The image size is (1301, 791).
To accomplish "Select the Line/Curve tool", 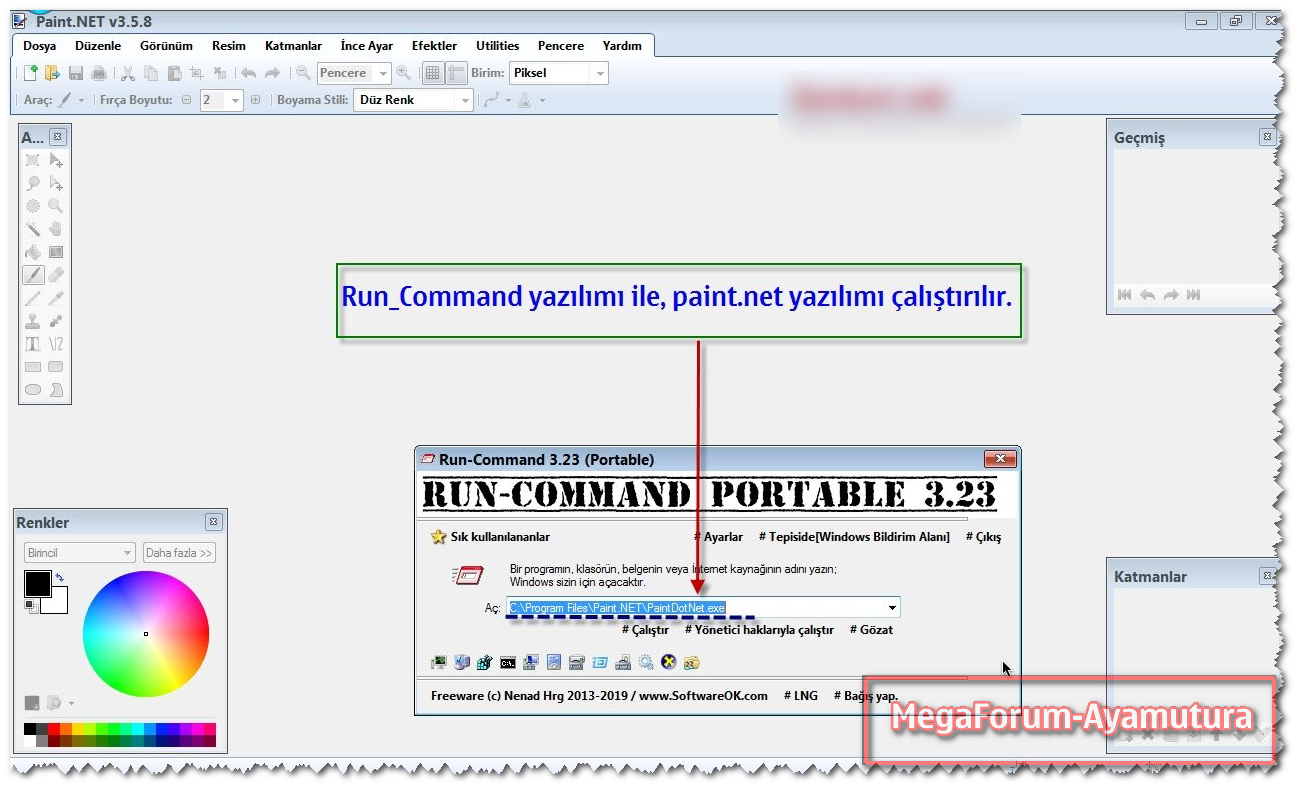I will point(56,344).
